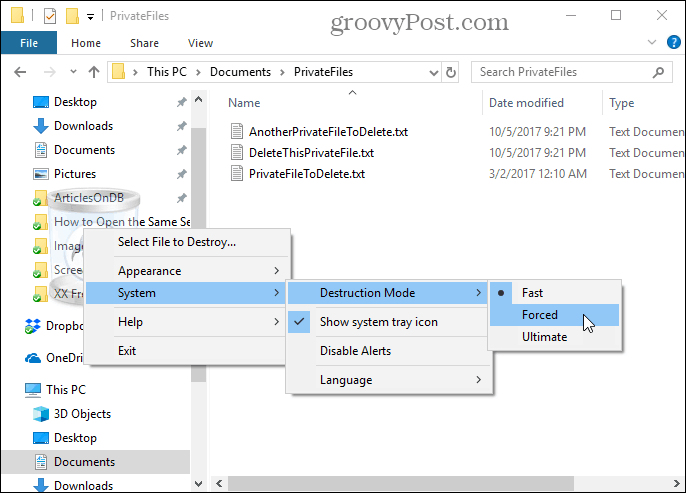Click Exit in the context menu
Viewport: 686px width, 493px height.
[186, 351]
